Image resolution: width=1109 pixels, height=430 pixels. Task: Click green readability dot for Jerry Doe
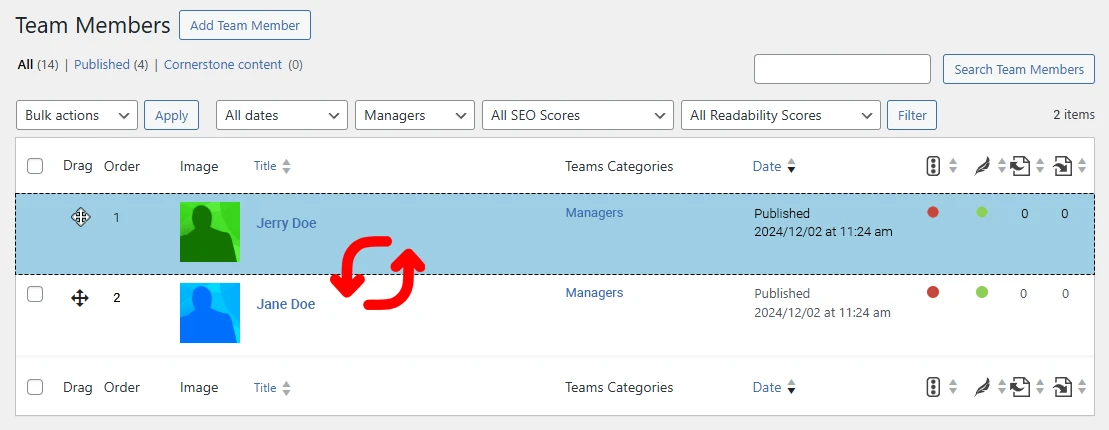(x=982, y=211)
